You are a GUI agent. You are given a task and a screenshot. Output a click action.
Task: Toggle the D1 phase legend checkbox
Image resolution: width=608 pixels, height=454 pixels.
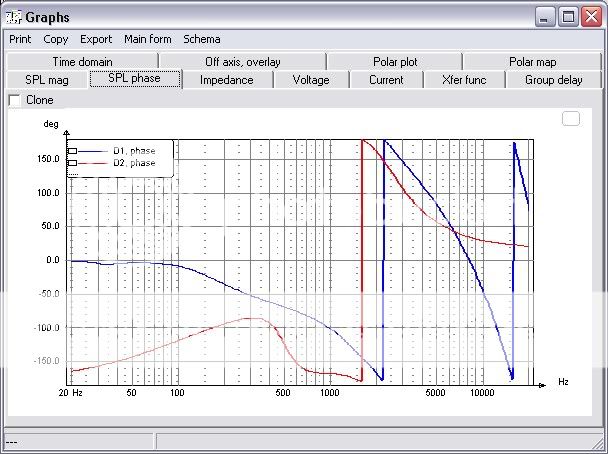pos(72,151)
